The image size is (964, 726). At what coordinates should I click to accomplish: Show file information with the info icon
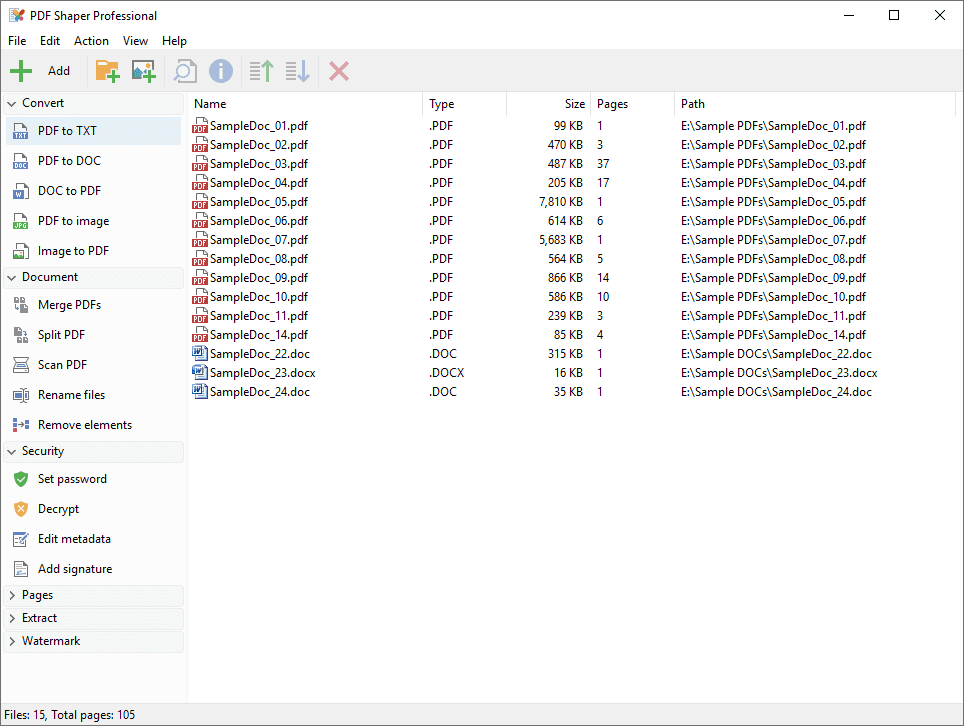click(221, 71)
